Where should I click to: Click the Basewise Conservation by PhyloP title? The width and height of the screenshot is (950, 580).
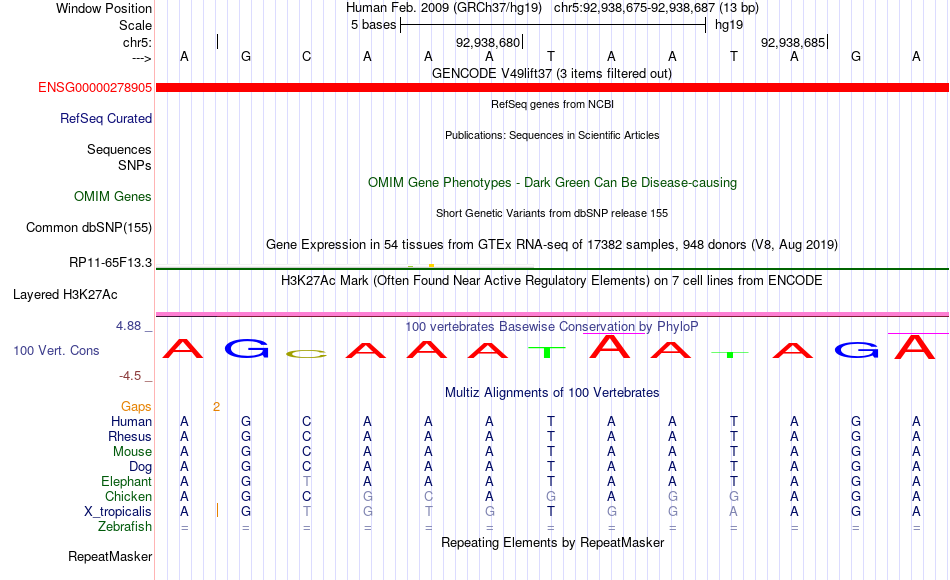[552, 327]
